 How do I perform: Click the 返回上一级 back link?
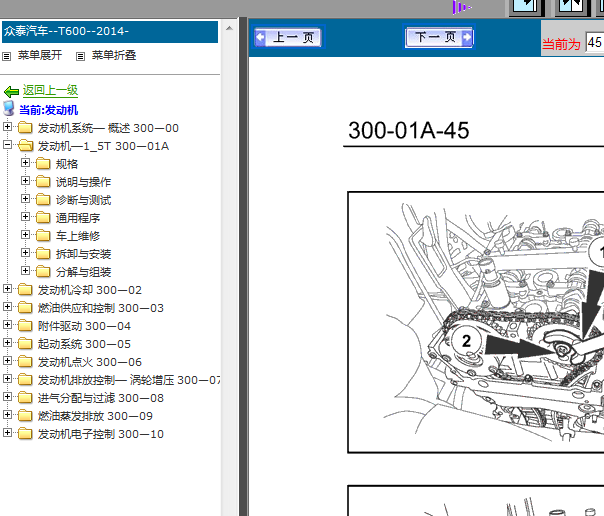coord(50,90)
